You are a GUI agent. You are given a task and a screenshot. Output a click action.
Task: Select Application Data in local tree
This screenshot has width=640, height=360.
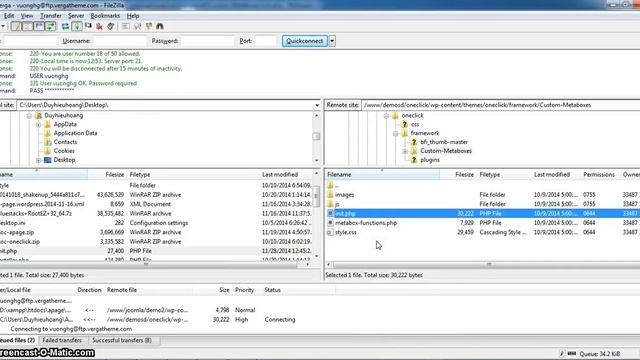click(x=76, y=133)
